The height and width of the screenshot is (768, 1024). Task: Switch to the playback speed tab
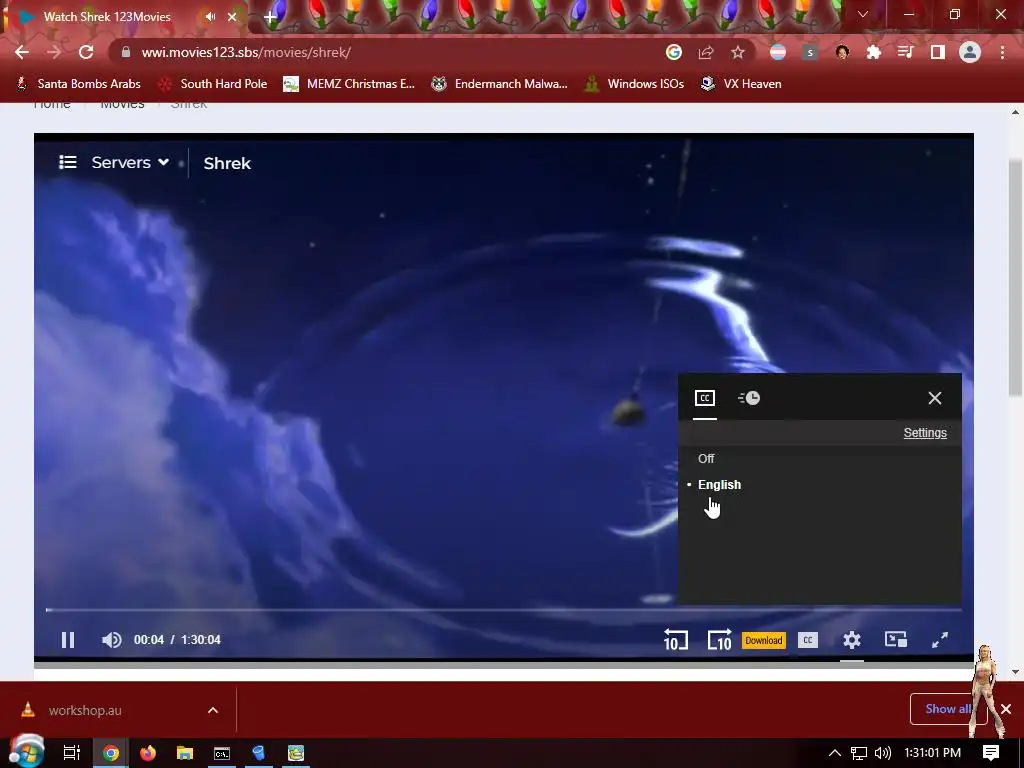(748, 398)
